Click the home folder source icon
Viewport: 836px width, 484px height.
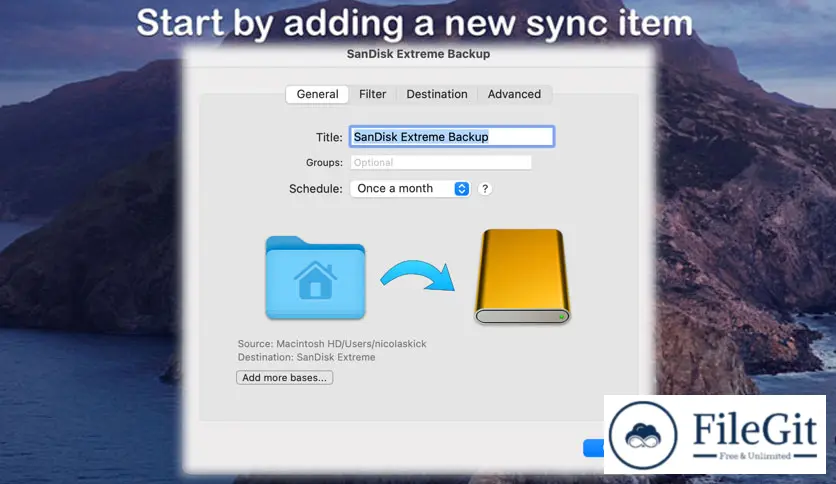pos(315,278)
